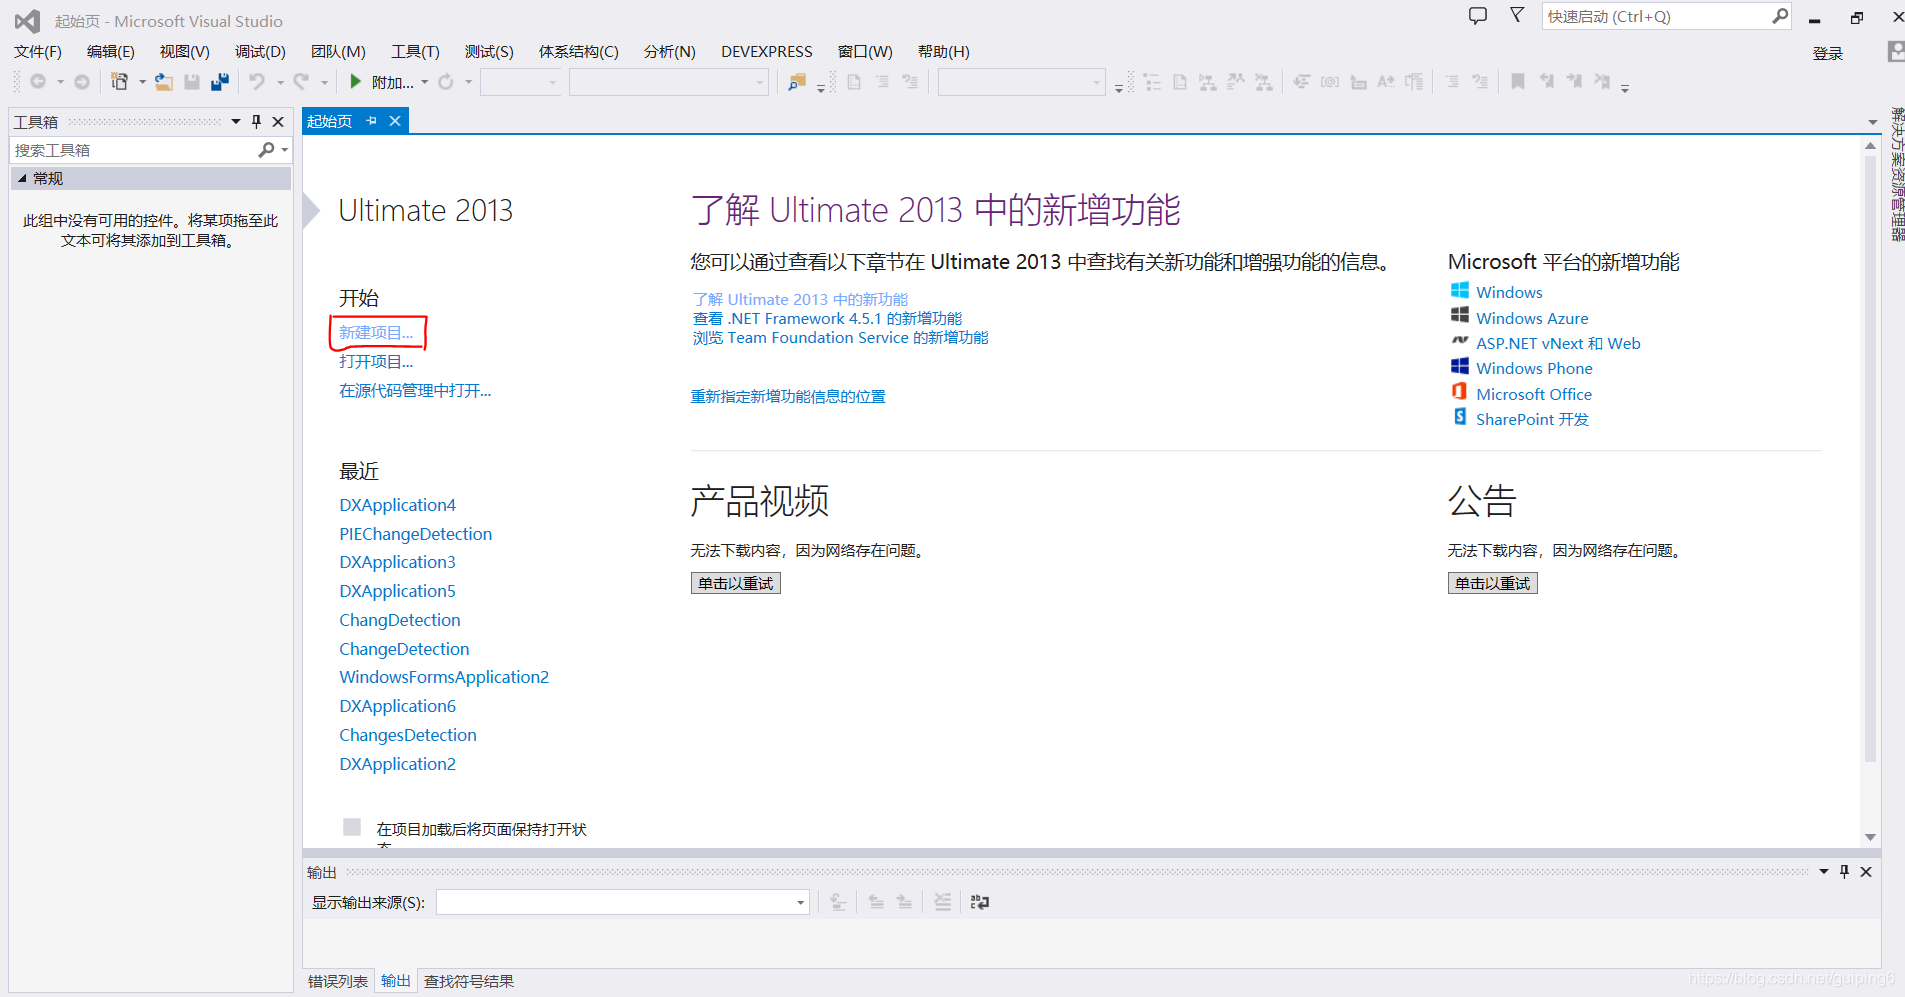The width and height of the screenshot is (1905, 997).
Task: Toggle auto-hide pin on 输出 panel
Action: coord(1845,872)
